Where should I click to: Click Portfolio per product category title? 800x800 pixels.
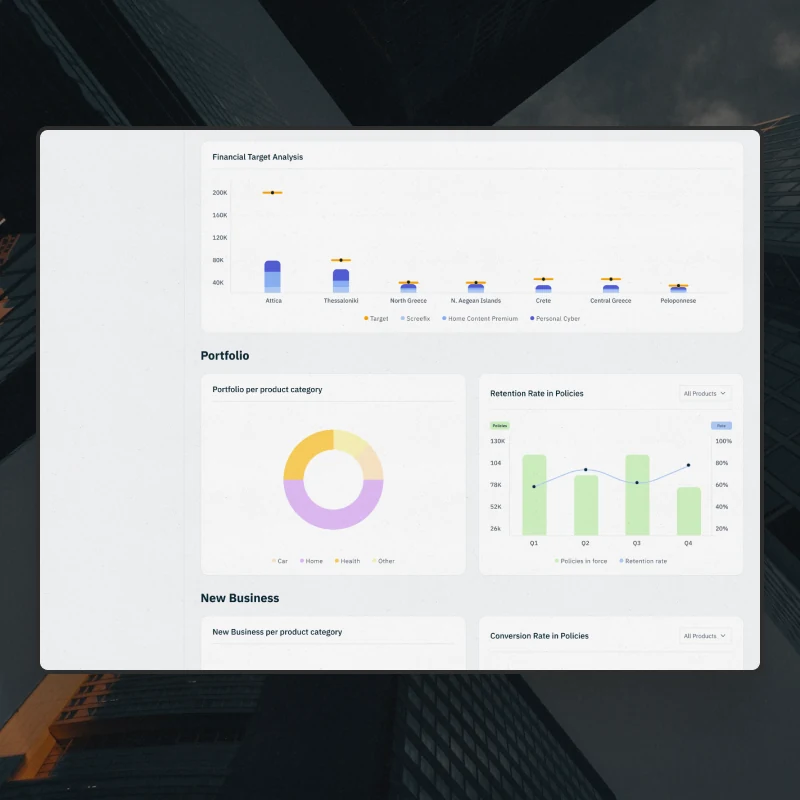pos(267,389)
